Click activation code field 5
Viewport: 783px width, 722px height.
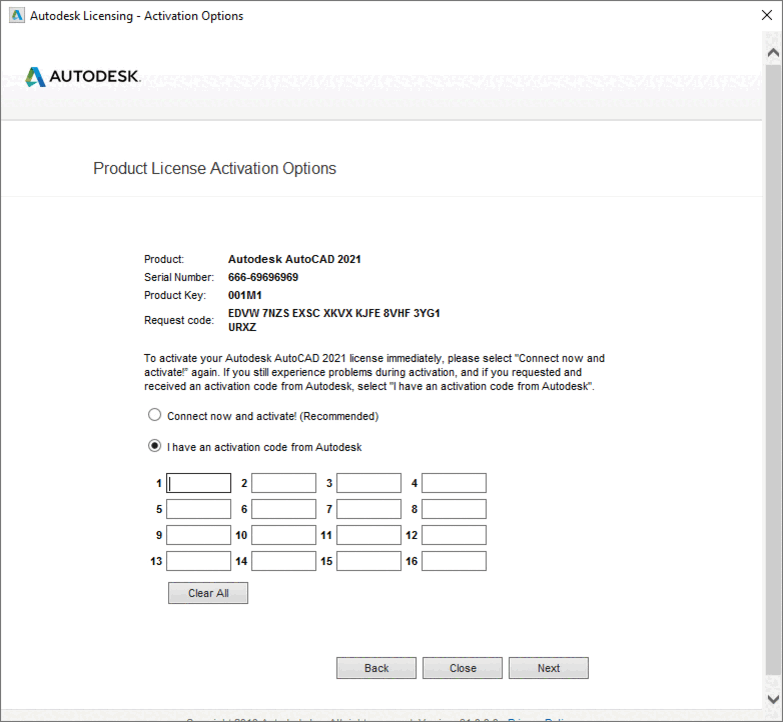click(x=199, y=509)
